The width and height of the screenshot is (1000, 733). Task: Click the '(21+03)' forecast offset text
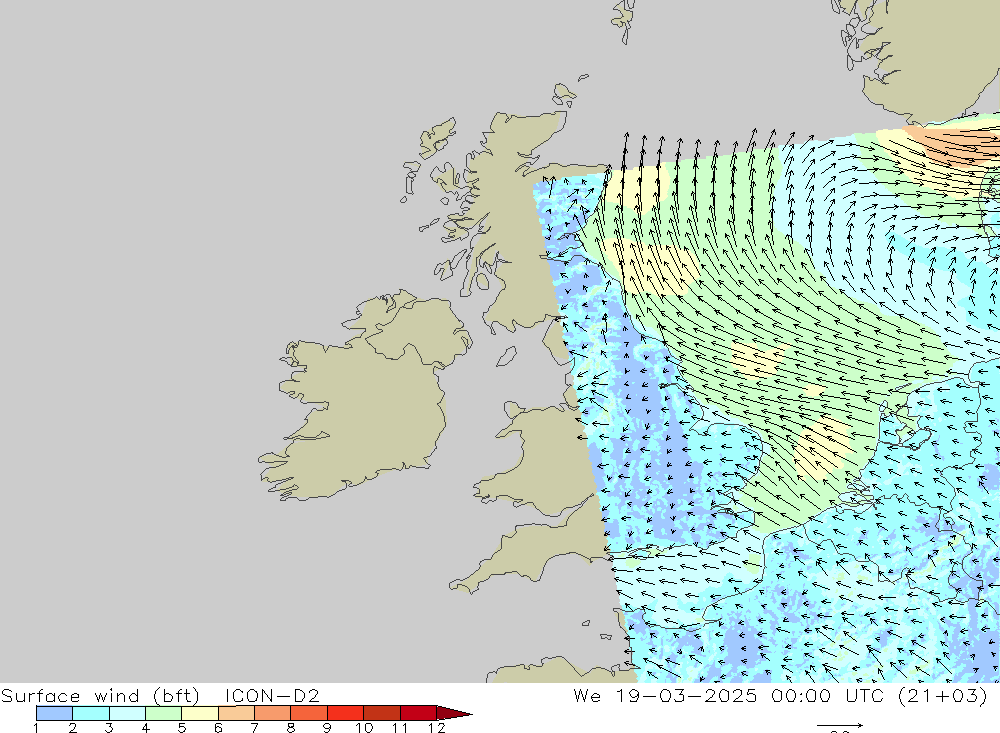click(943, 695)
